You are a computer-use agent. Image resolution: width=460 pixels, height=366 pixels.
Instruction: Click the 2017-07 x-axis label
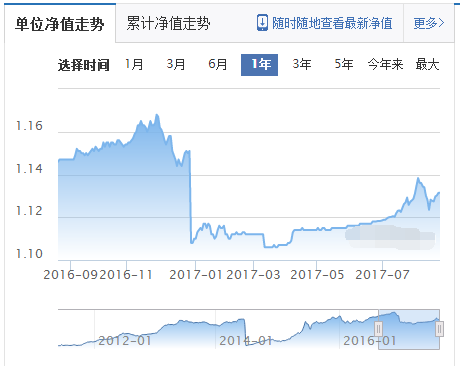pyautogui.click(x=382, y=275)
